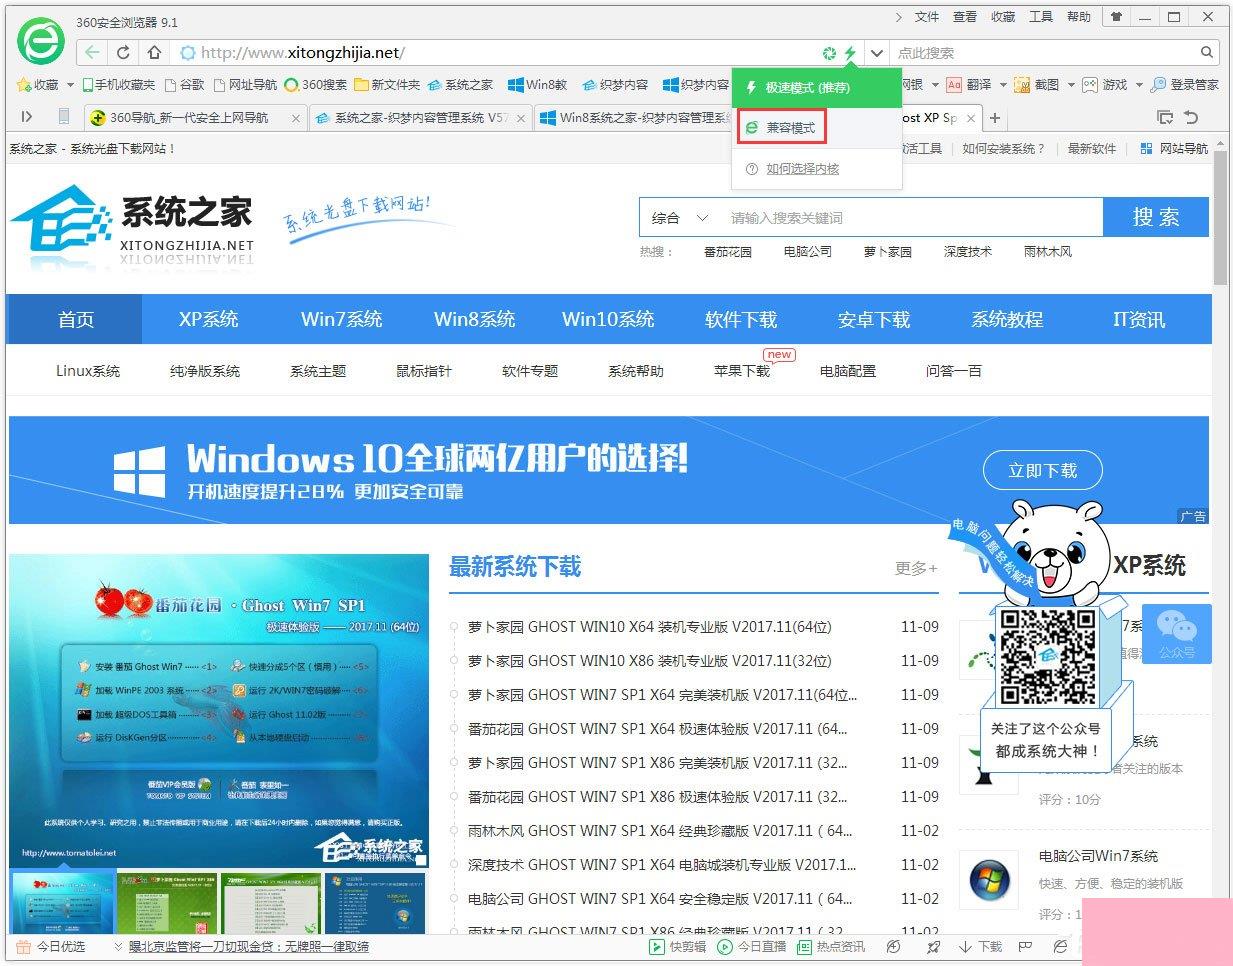Click 番茄花园 Ghost Win7 SP1 slide image

pos(219,710)
